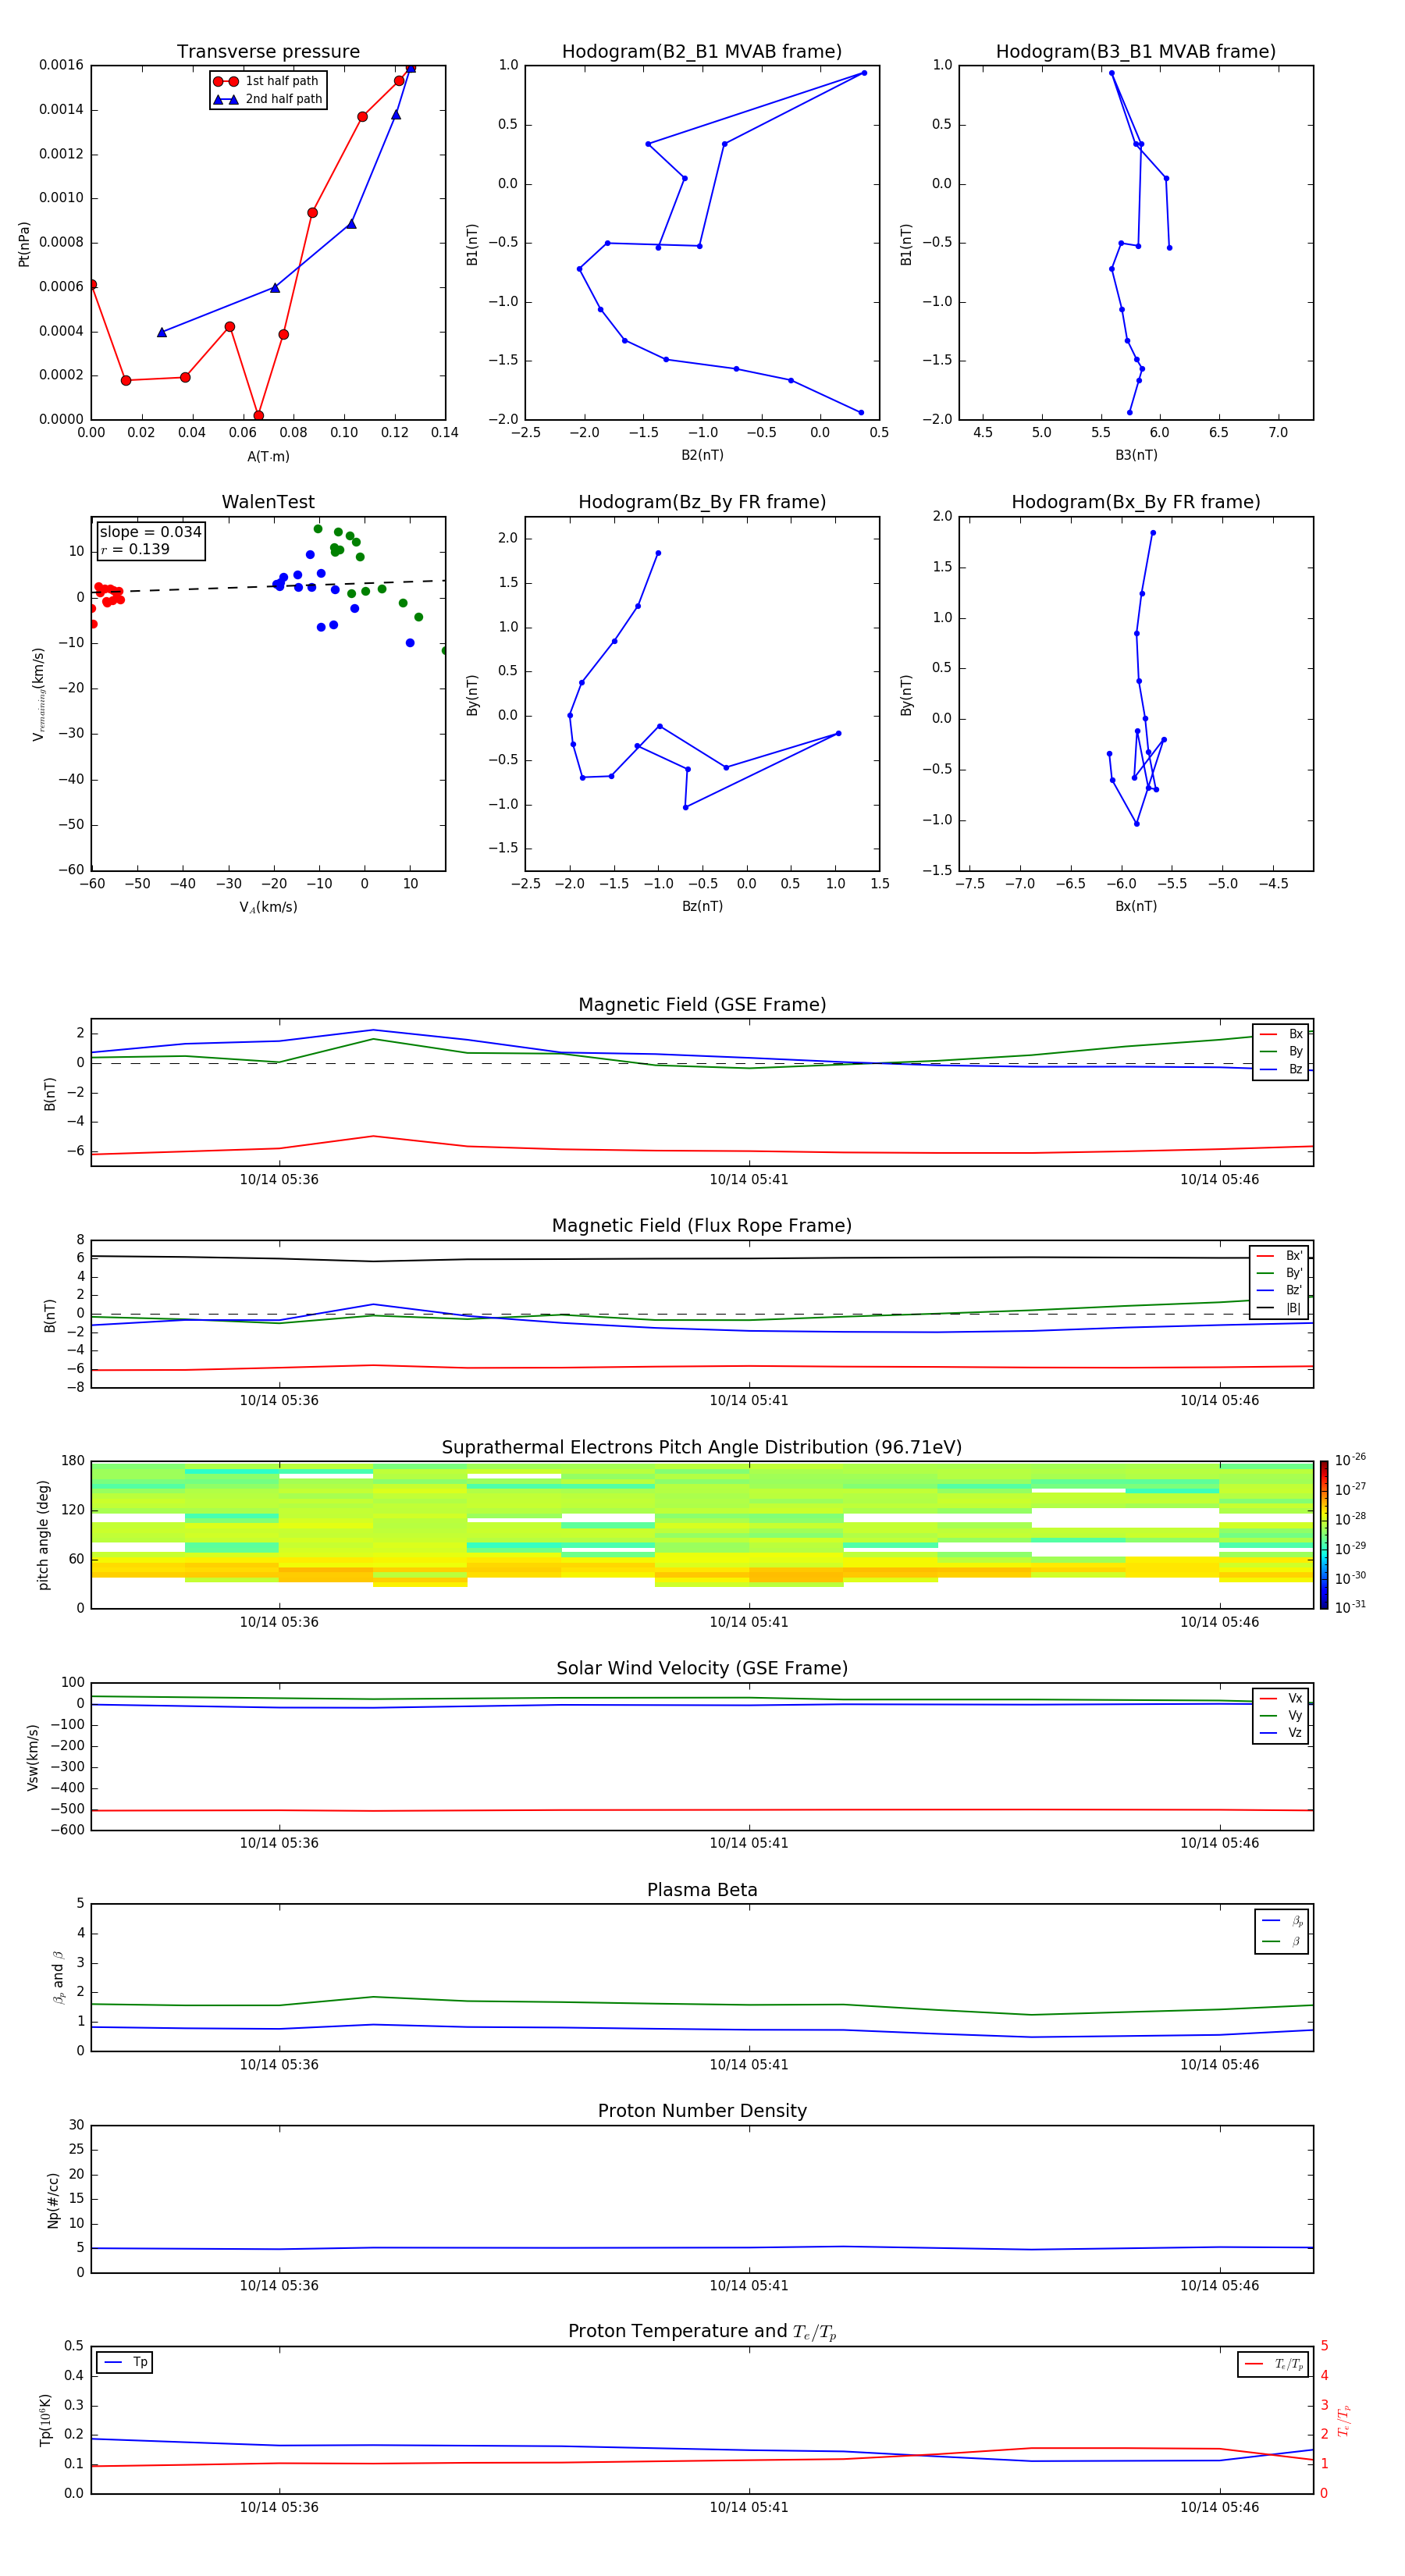Screen dimensions: 1405x2576
Task: Click the 'Magnetic Field (GSE Frame)' title
Action: point(702,1005)
